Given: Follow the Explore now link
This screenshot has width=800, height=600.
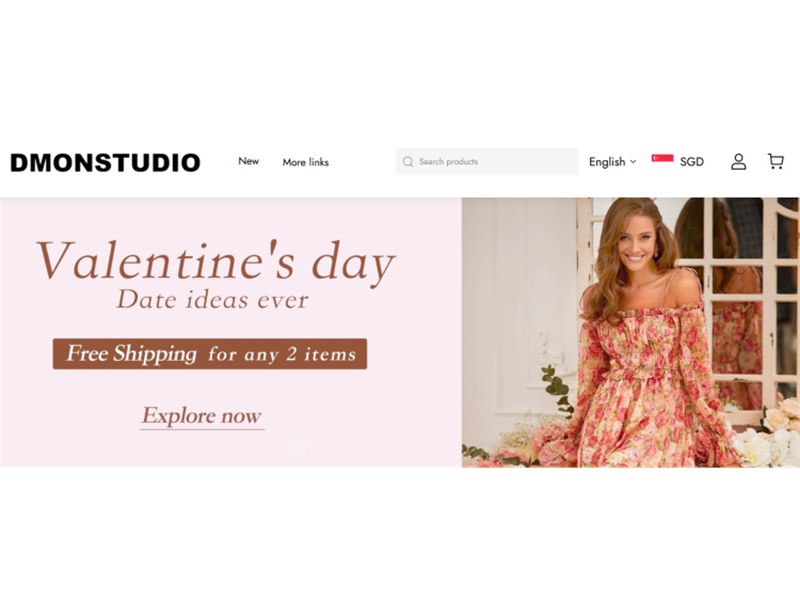Looking at the screenshot, I should click(202, 416).
